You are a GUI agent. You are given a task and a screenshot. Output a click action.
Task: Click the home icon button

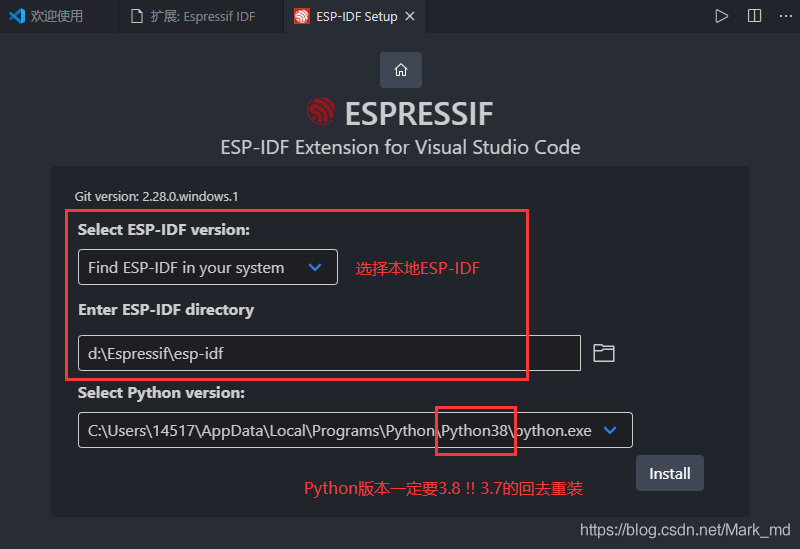click(401, 70)
